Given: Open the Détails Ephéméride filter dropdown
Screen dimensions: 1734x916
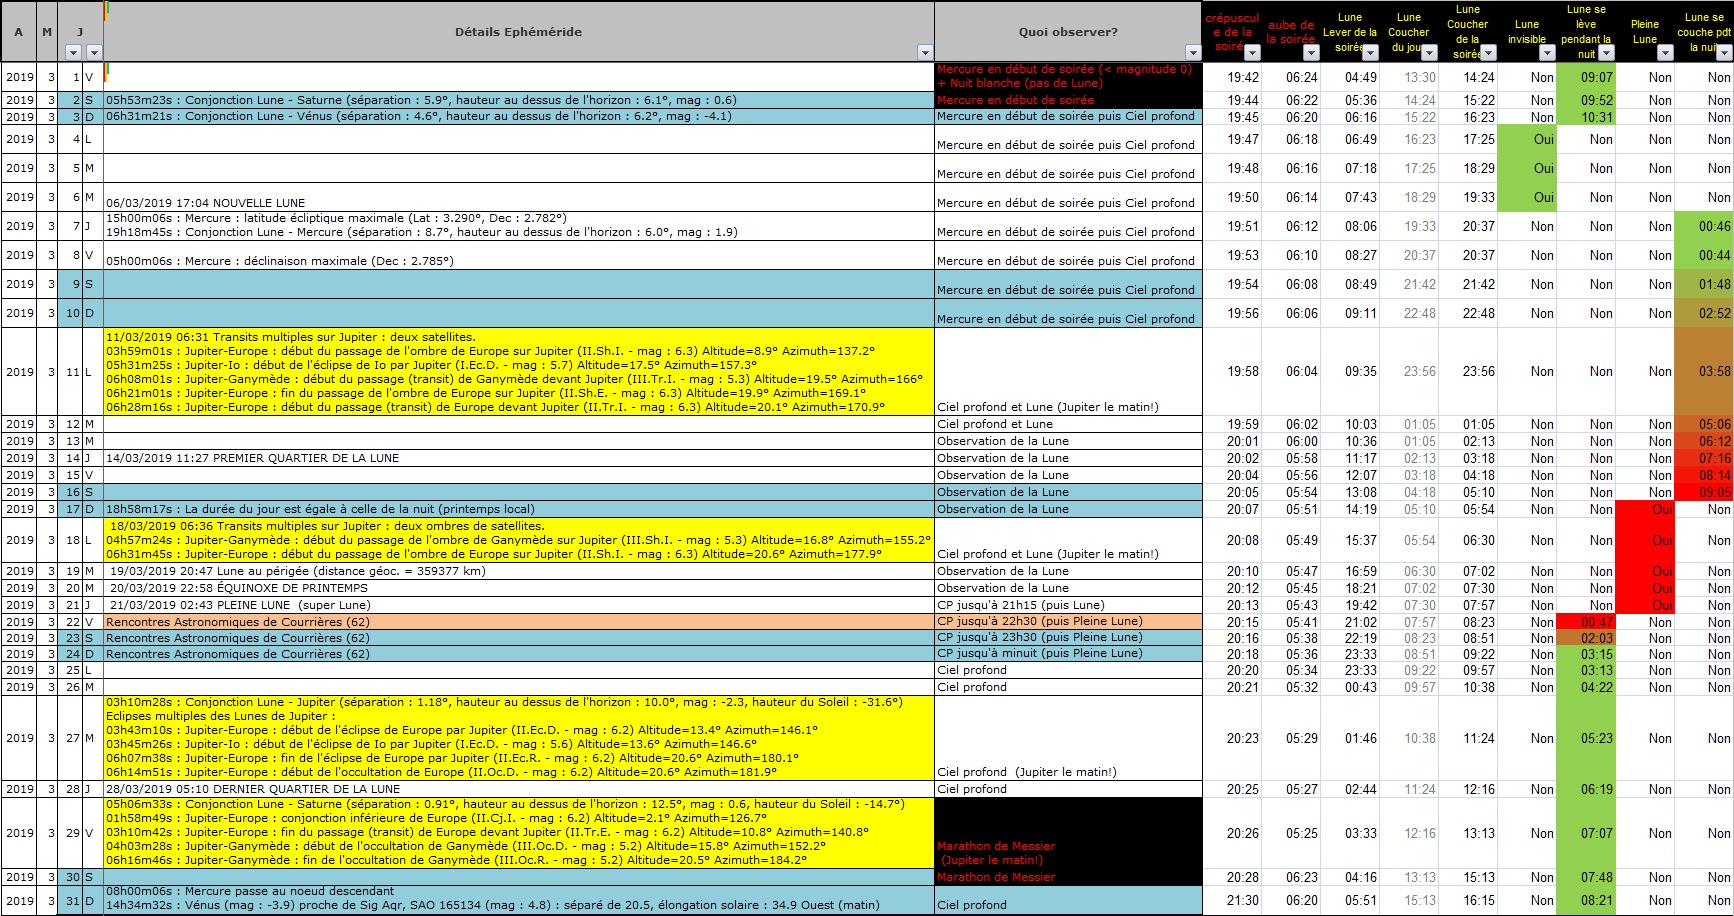Looking at the screenshot, I should pyautogui.click(x=925, y=52).
